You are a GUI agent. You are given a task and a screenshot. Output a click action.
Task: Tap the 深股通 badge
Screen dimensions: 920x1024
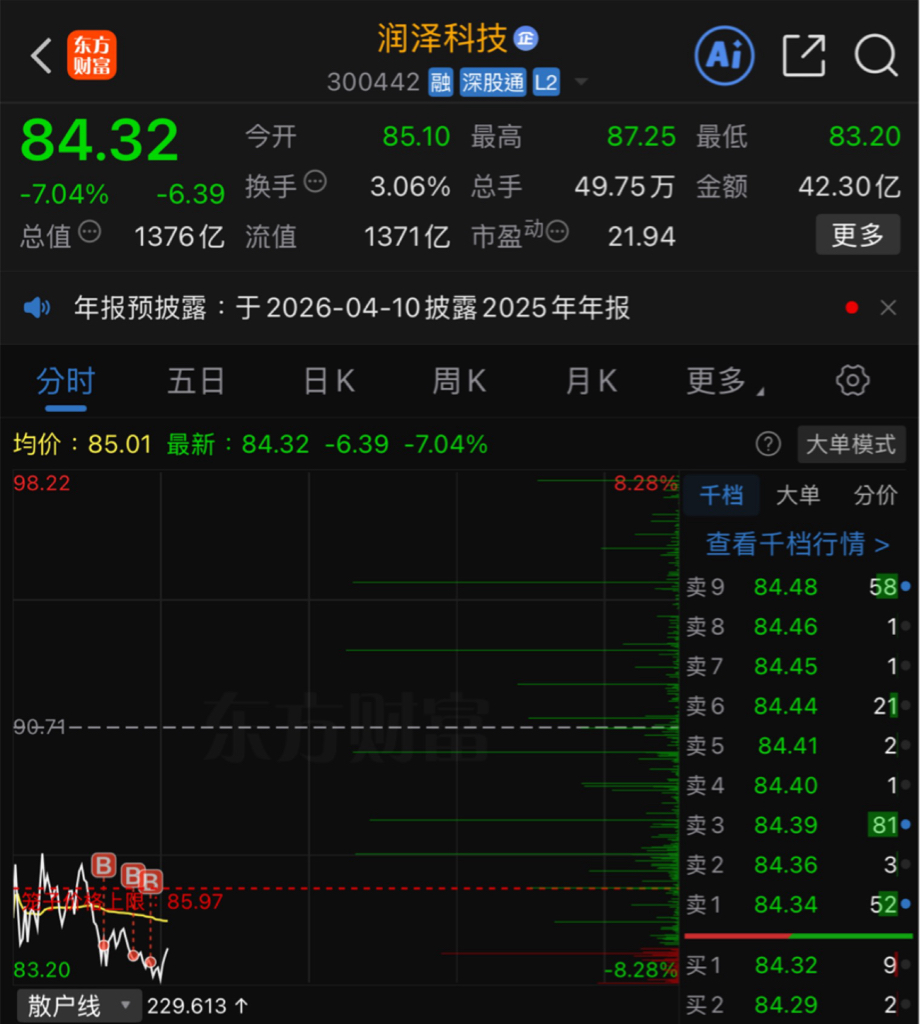pyautogui.click(x=492, y=83)
